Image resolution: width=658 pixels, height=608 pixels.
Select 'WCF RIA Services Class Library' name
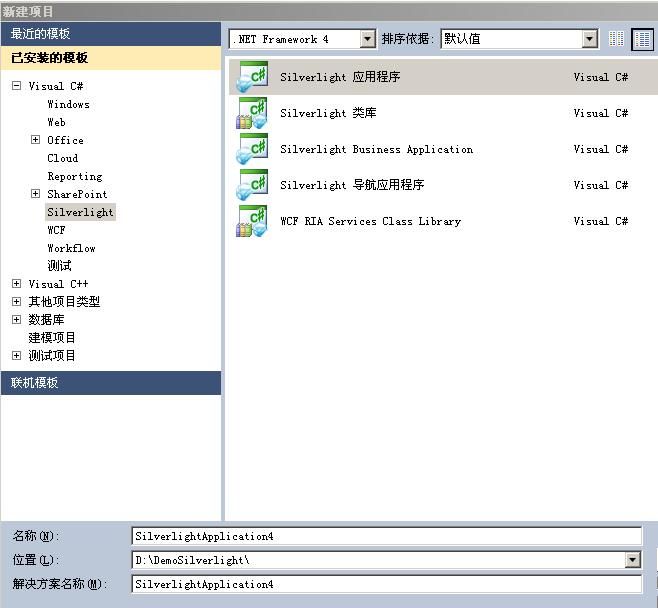[371, 221]
